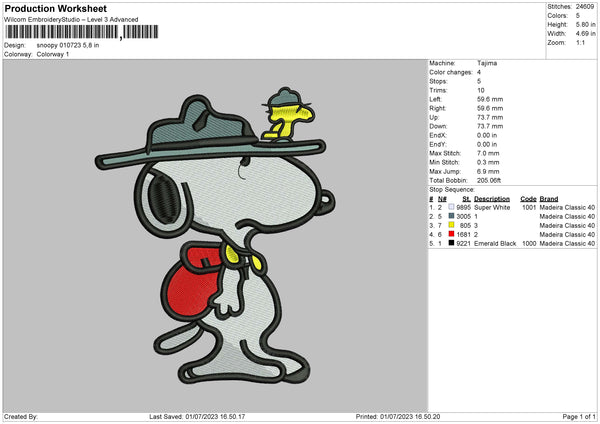Click stitch count "1681" in row 4
This screenshot has height=424, width=600.
coord(463,235)
